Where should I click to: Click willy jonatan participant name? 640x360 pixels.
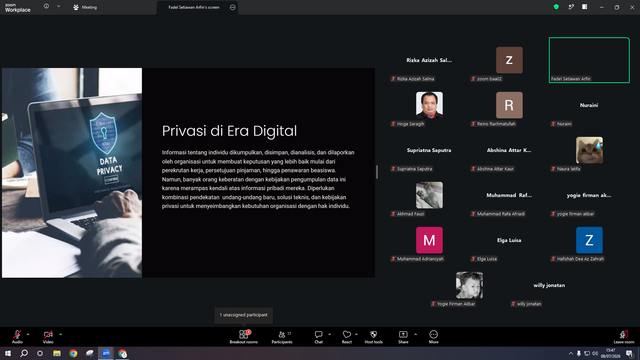tap(549, 285)
